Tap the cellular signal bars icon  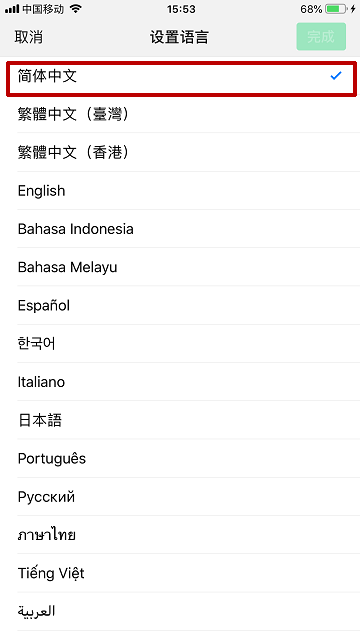coord(12,9)
